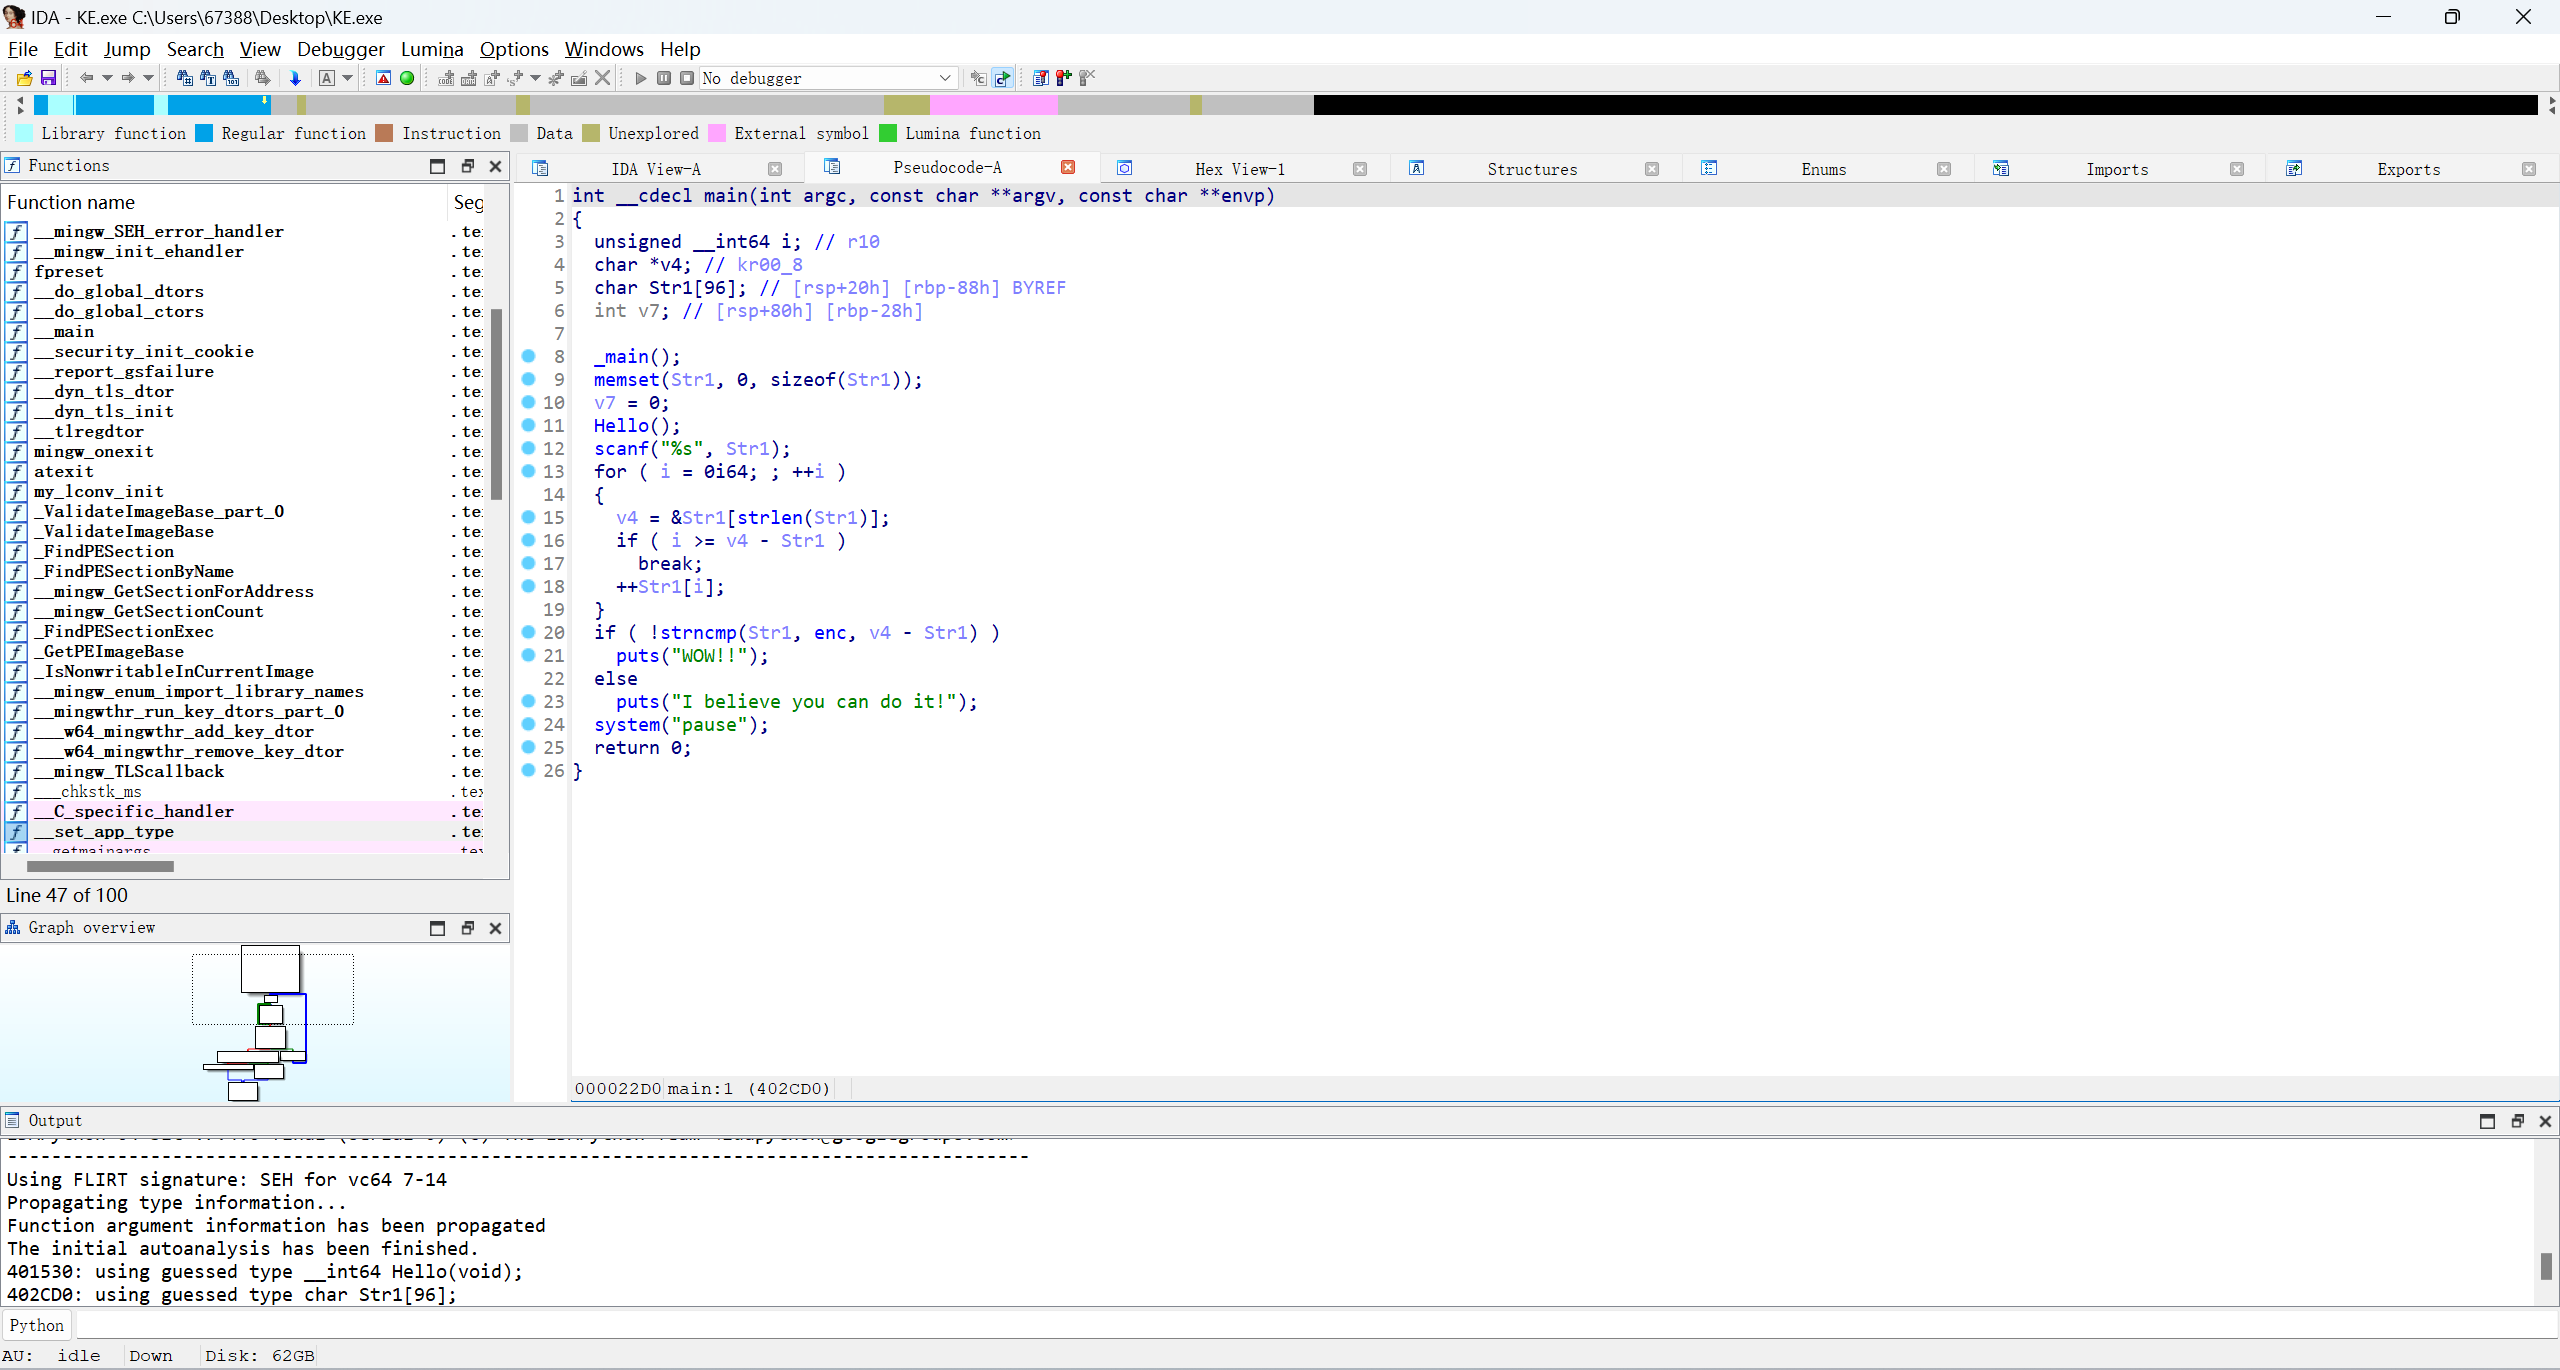Screen dimensions: 2560x1370
Task: Click the Functions panel title icon
Action: pyautogui.click(x=13, y=166)
